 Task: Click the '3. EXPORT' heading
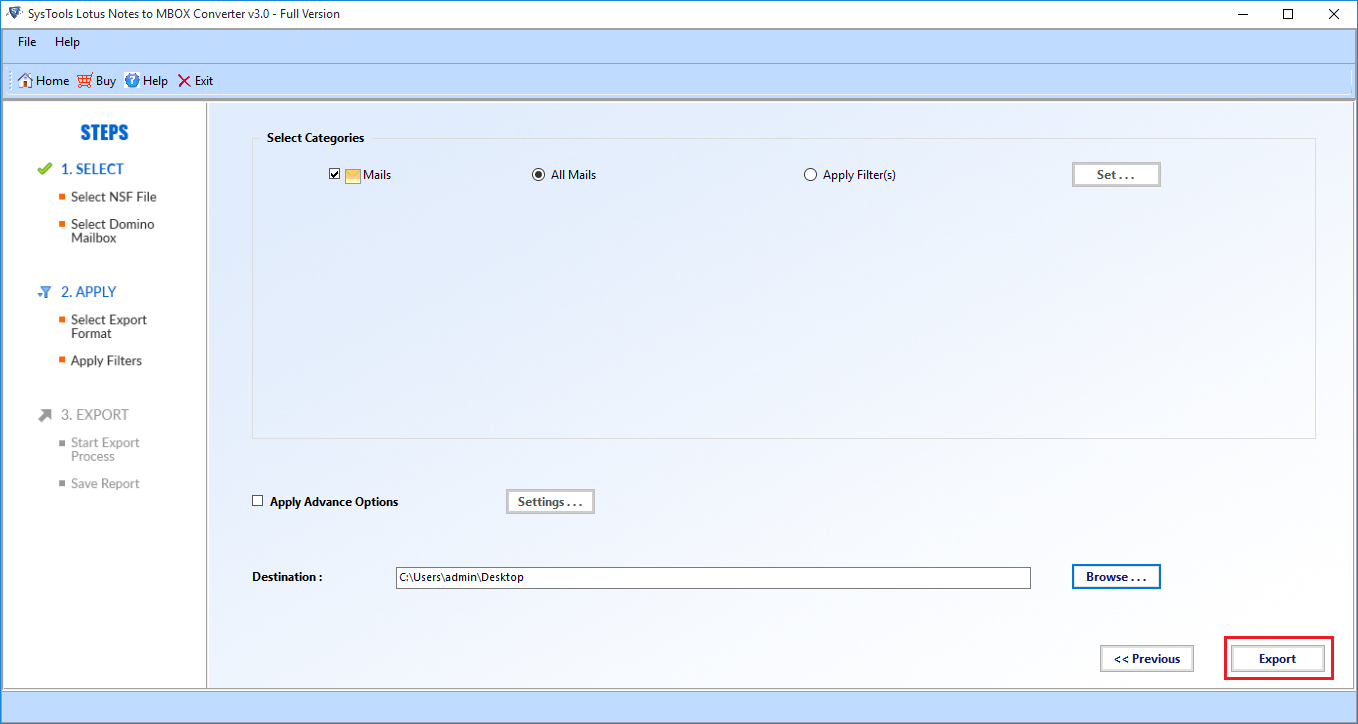pyautogui.click(x=95, y=415)
